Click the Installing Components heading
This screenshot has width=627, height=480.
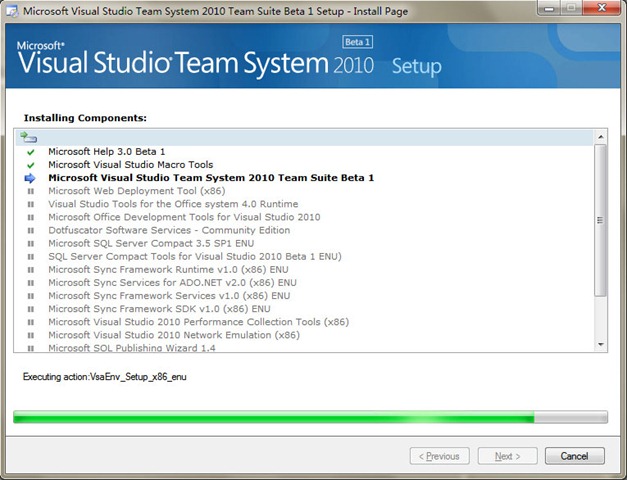(x=85, y=118)
